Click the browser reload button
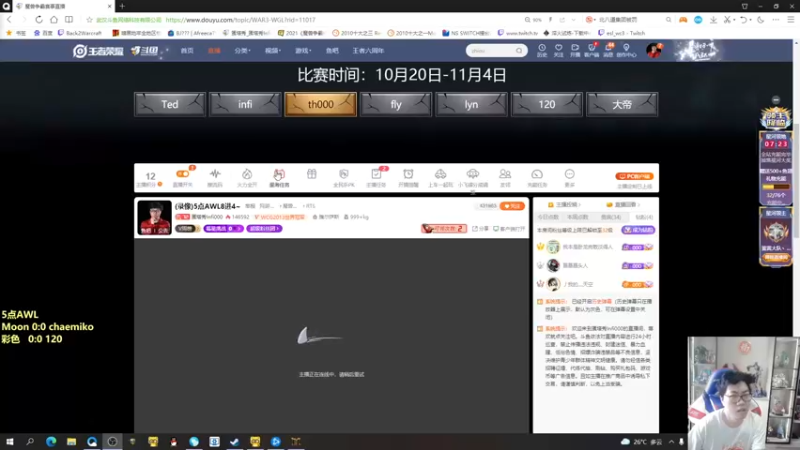The width and height of the screenshot is (800, 450). [39, 19]
